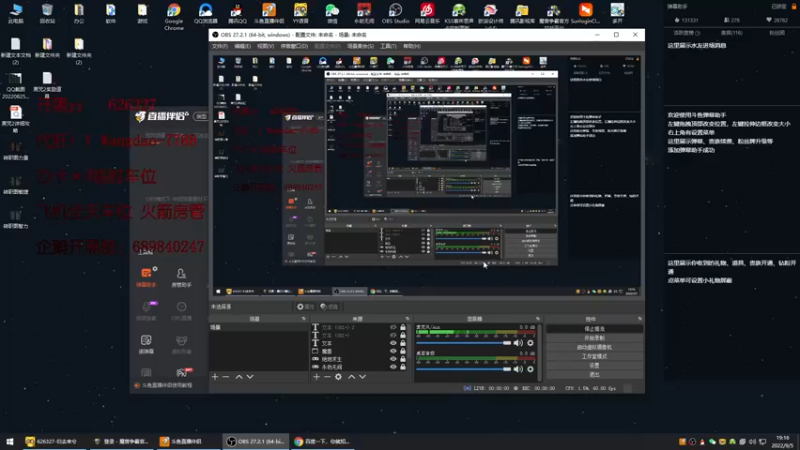Pop out the Scenes dock via its header icon

click(304, 319)
